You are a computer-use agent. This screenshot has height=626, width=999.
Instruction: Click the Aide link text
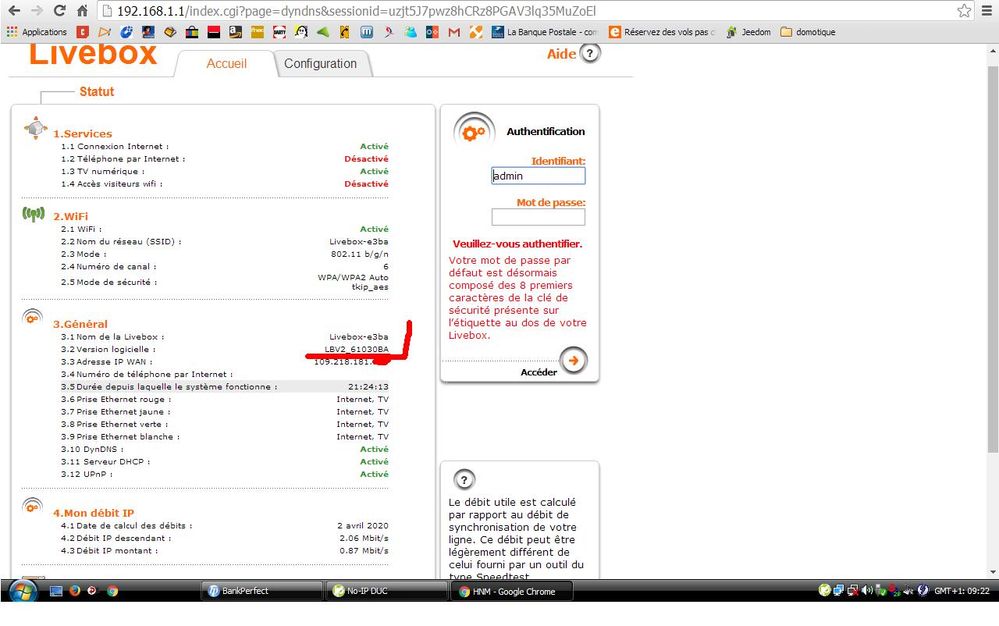(x=561, y=54)
